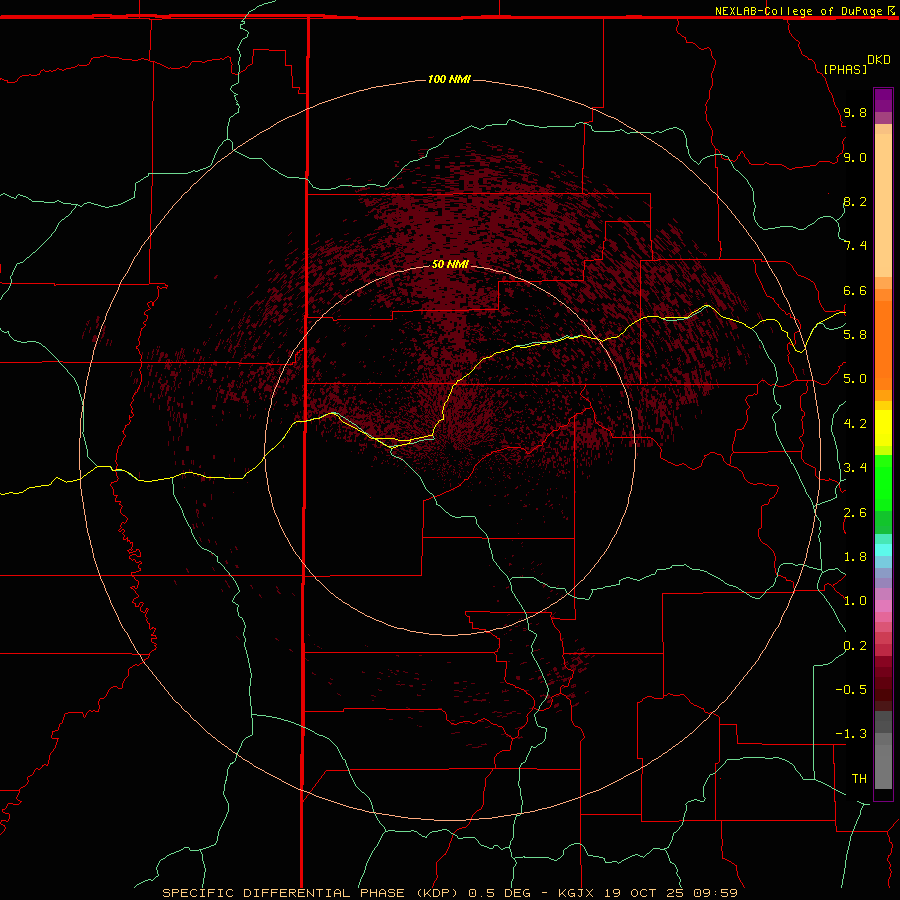Viewport: 900px width, 900px height.
Task: Click the 6.6 scale value
Action: 855,290
